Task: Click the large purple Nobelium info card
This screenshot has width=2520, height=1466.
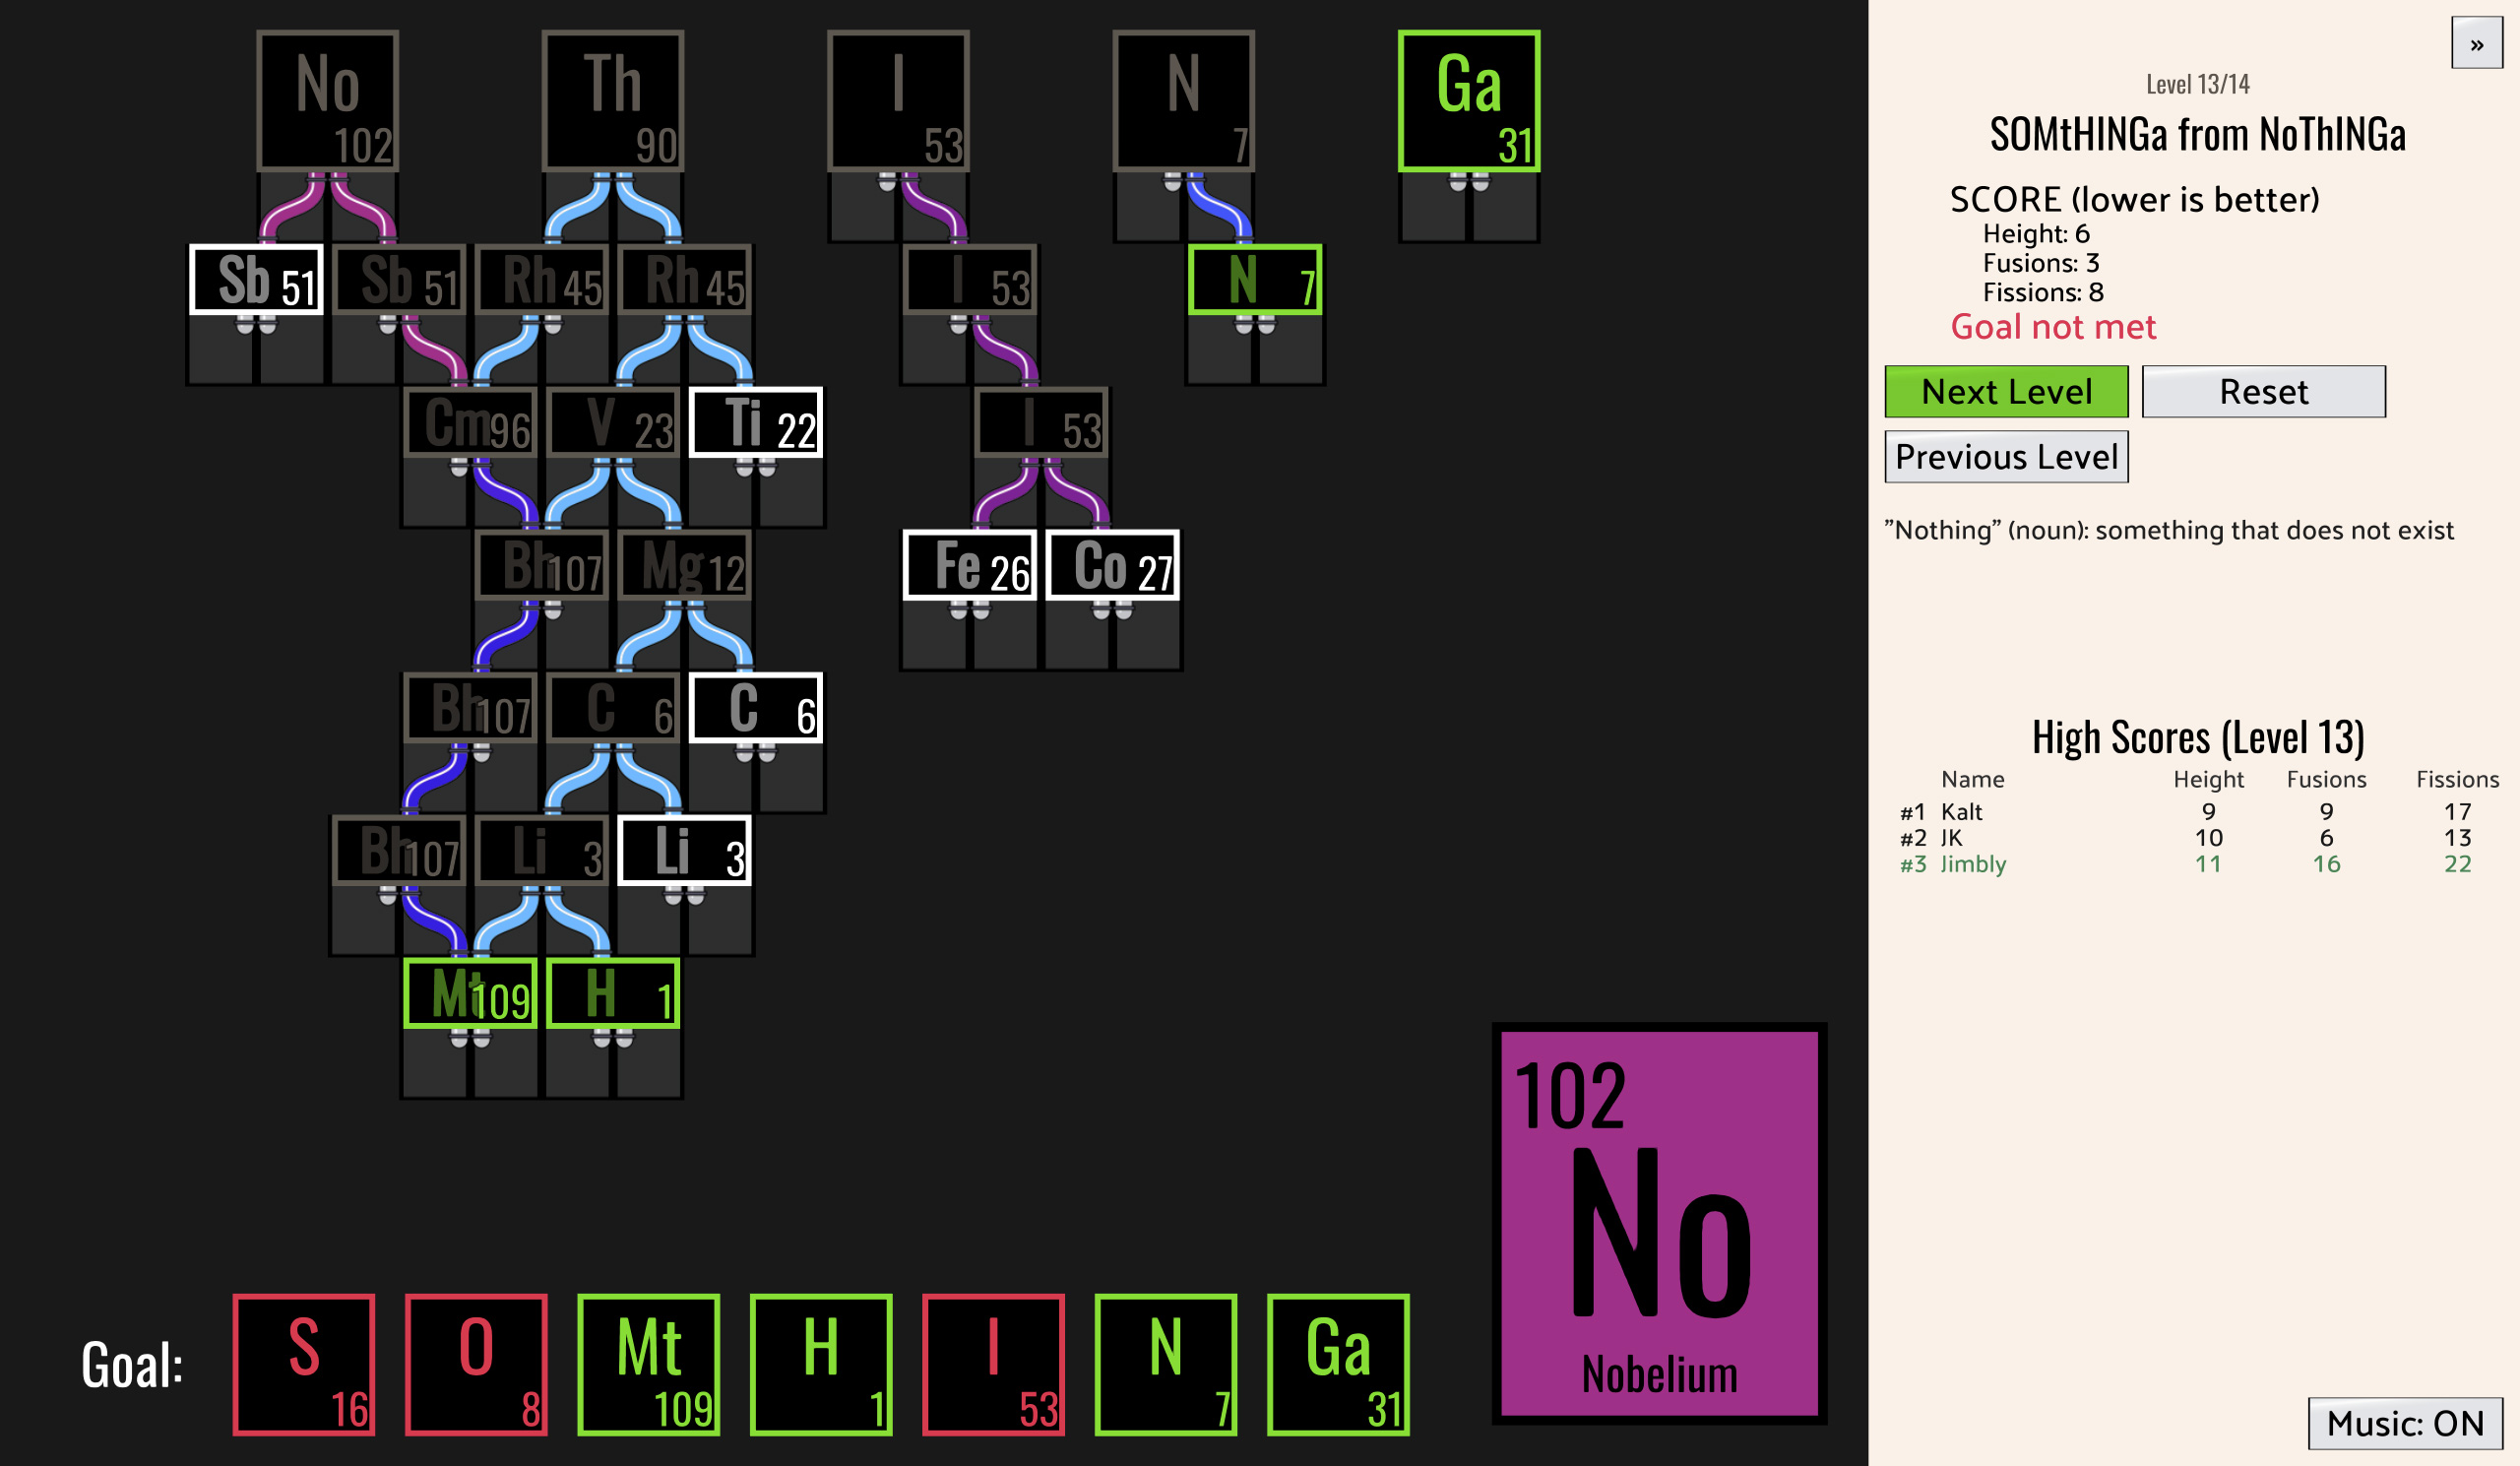Action: 1658,1223
